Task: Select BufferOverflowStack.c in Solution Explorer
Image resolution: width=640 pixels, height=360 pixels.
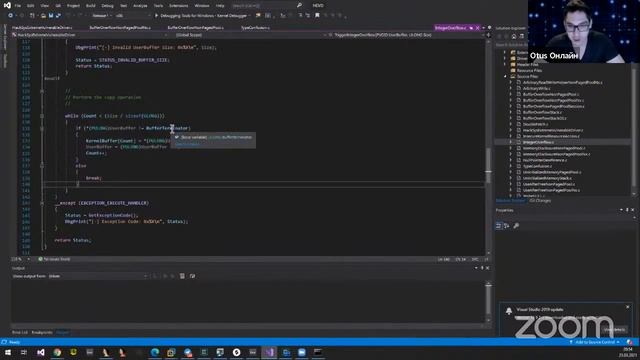Action: pos(542,112)
